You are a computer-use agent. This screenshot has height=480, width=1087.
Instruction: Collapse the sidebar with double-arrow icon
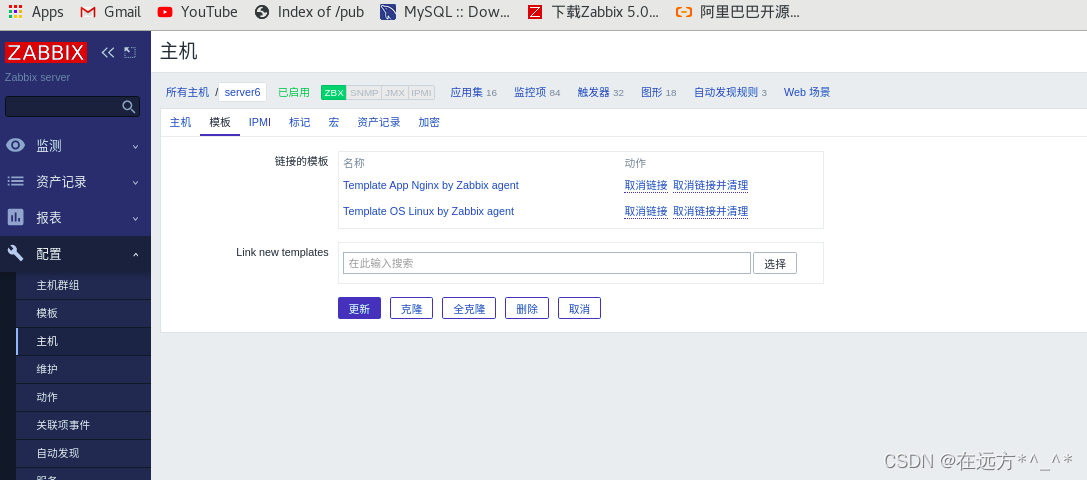coord(108,52)
